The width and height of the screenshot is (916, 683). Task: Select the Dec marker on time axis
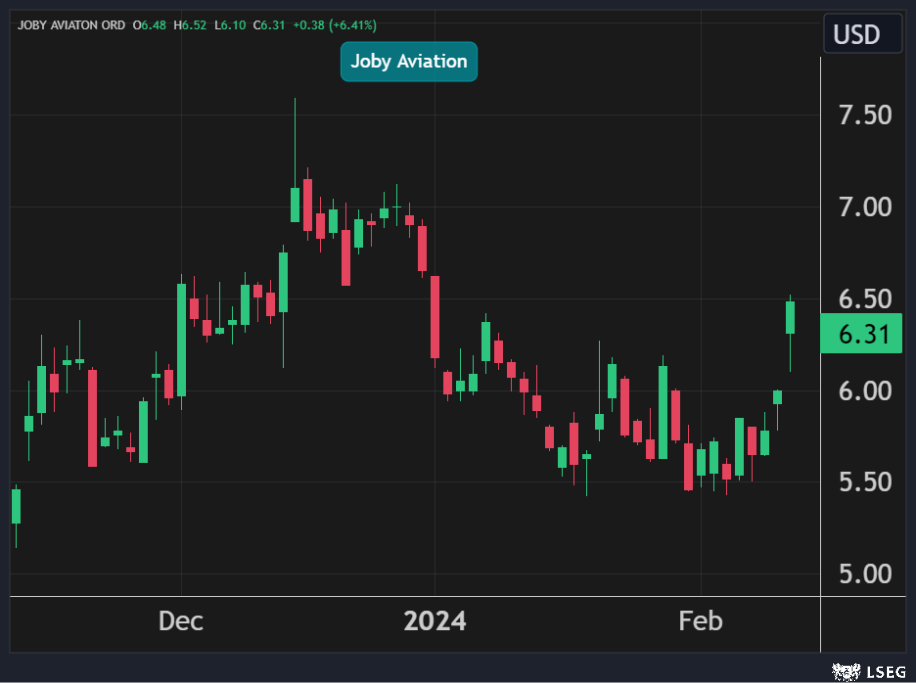click(x=181, y=621)
